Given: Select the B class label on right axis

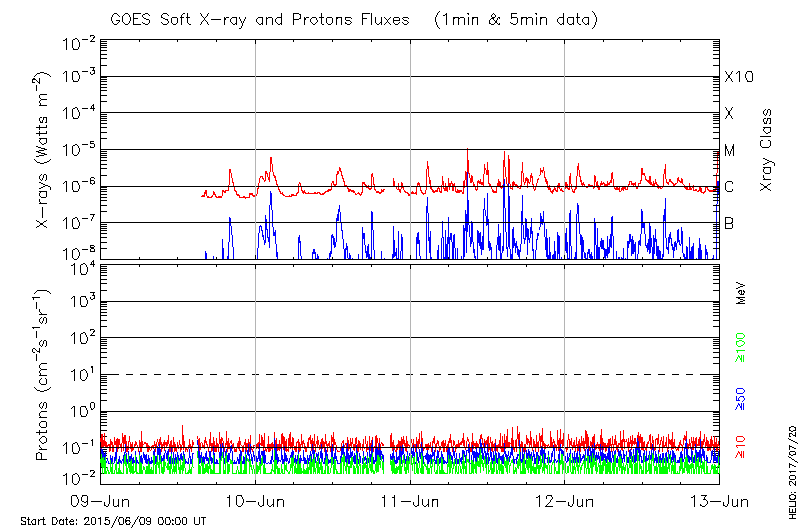Looking at the screenshot, I should (729, 223).
